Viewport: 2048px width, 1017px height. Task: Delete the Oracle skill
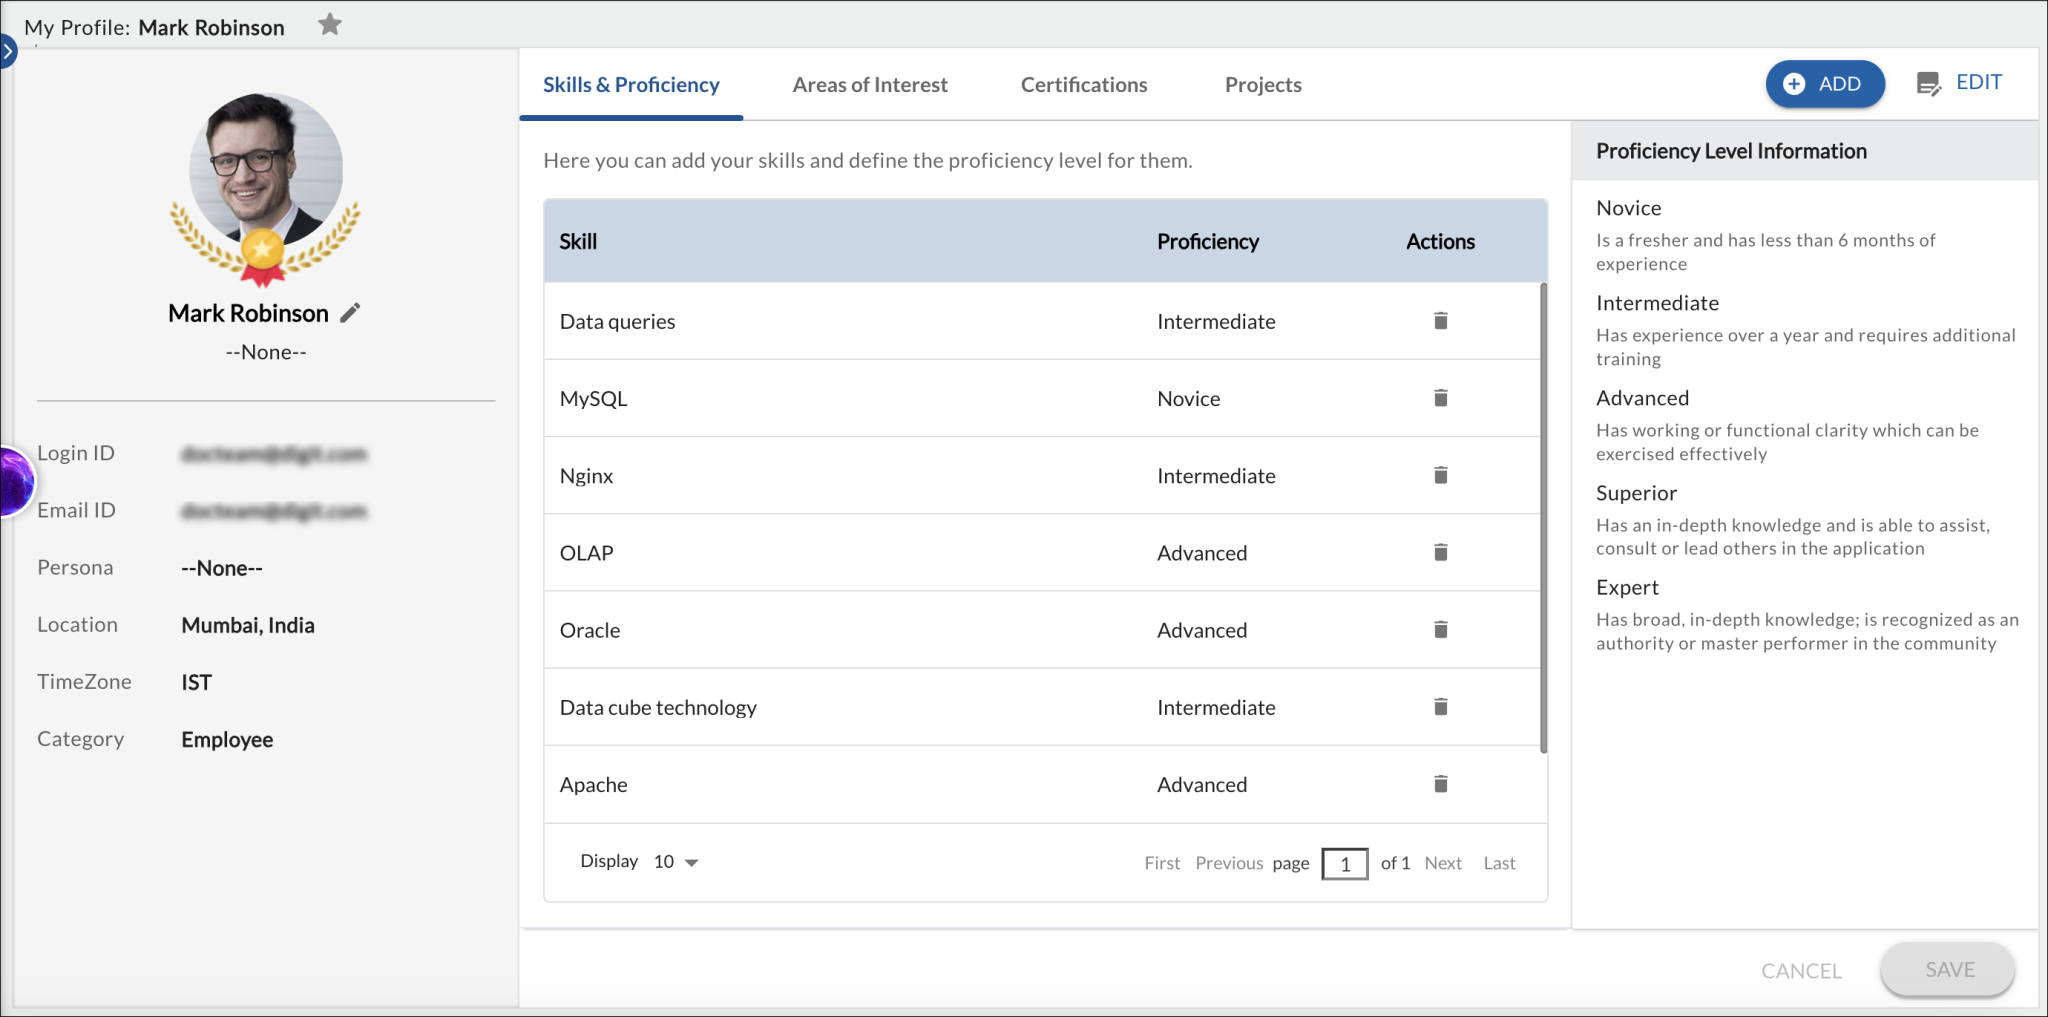tap(1441, 630)
